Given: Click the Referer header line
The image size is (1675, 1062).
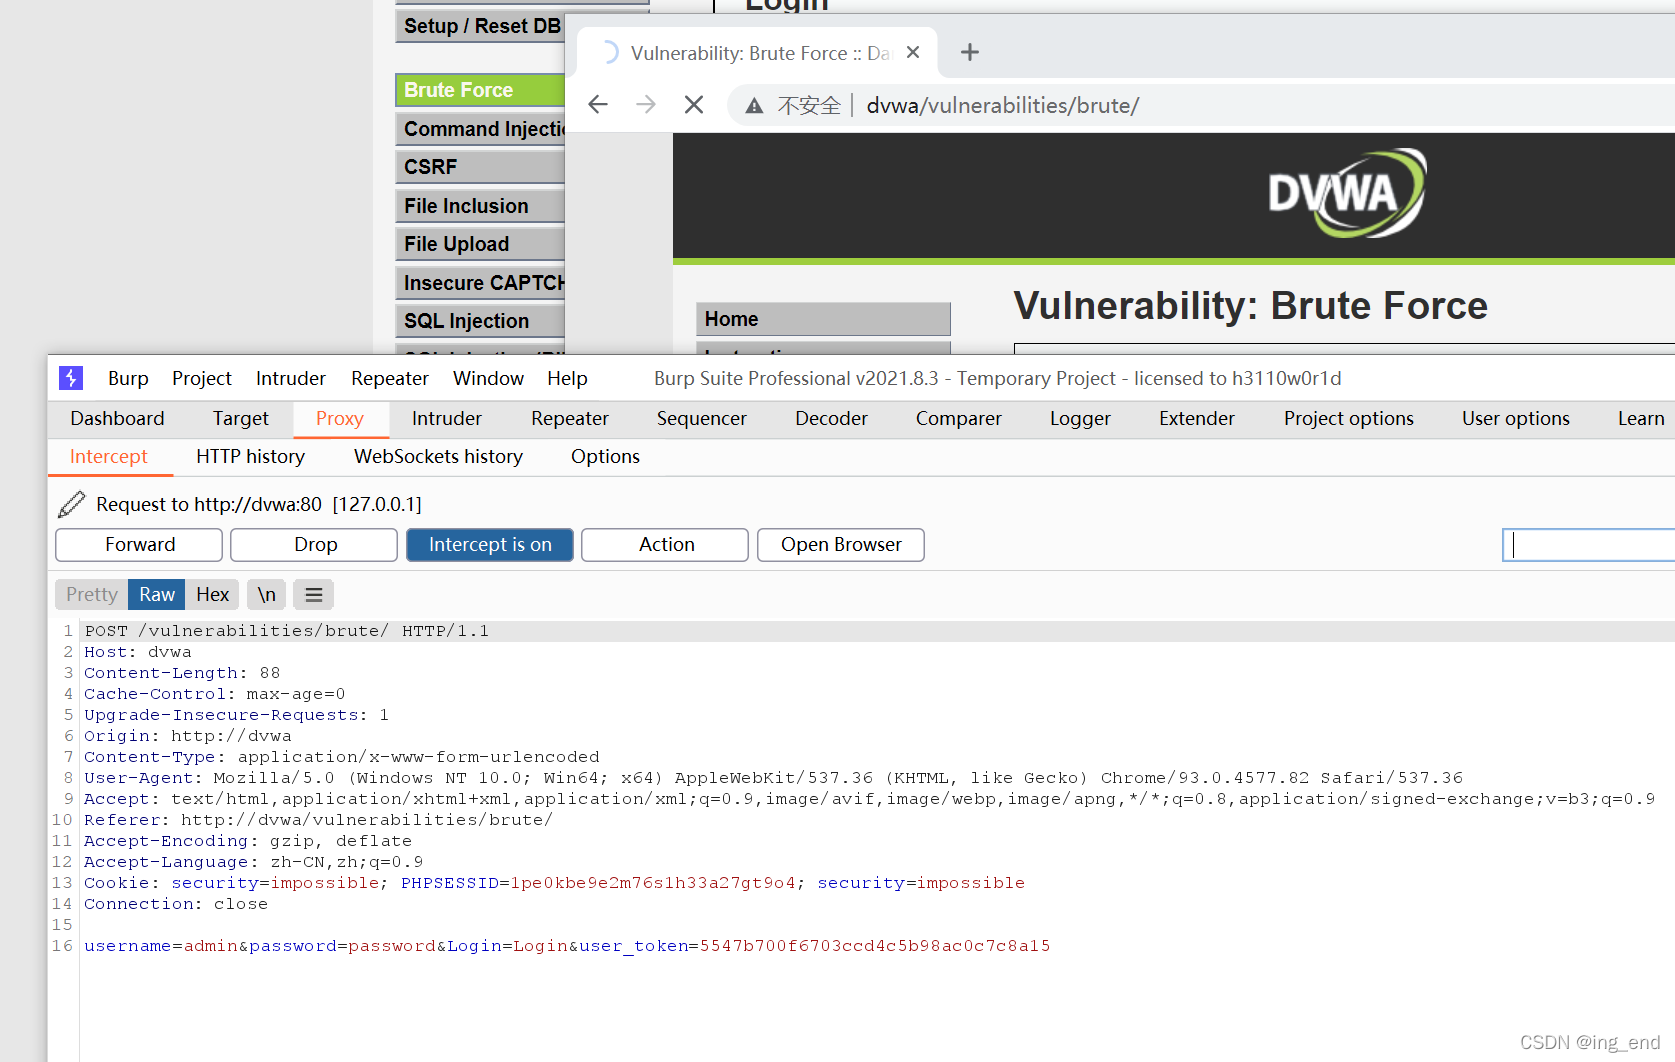Looking at the screenshot, I should click(x=318, y=820).
